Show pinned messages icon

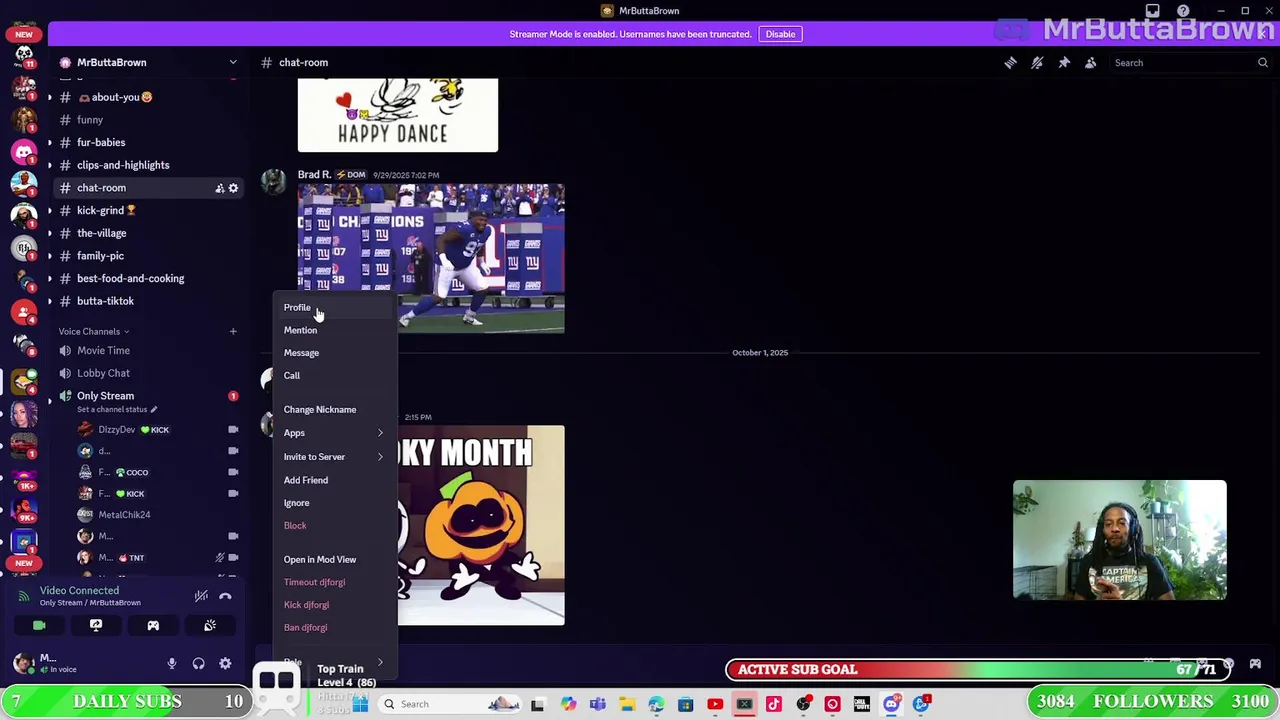[x=1064, y=63]
